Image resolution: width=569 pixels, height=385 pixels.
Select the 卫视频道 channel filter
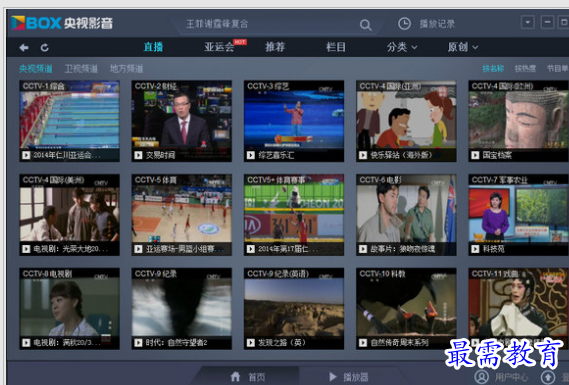pyautogui.click(x=81, y=69)
